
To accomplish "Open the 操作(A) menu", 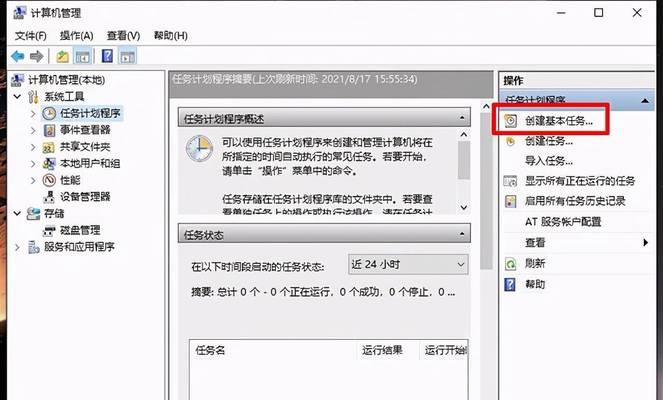I will point(76,36).
